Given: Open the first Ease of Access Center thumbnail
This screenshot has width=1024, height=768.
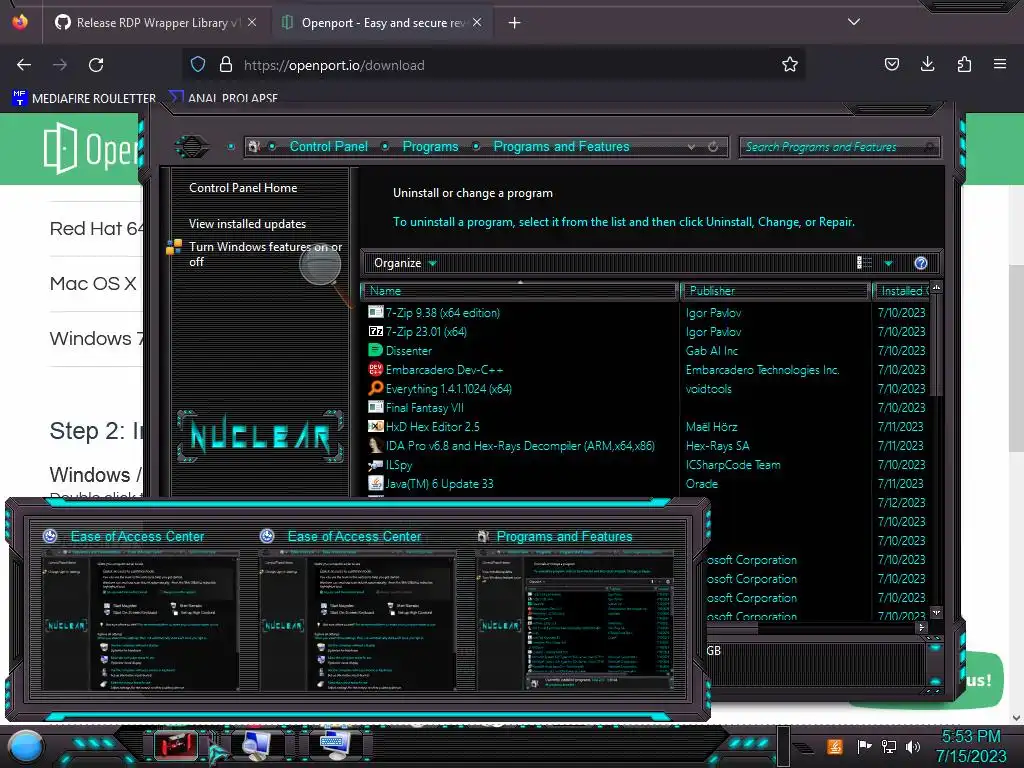Looking at the screenshot, I should pyautogui.click(x=140, y=610).
